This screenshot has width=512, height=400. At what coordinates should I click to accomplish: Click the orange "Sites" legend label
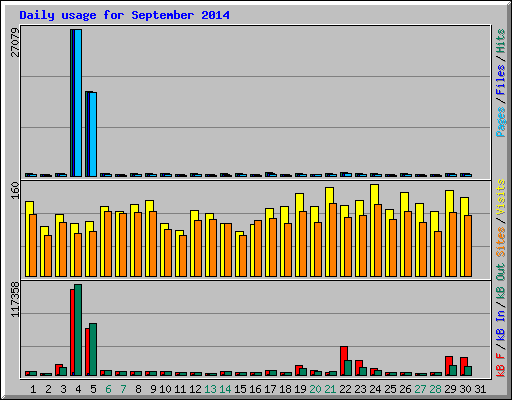[x=501, y=242]
